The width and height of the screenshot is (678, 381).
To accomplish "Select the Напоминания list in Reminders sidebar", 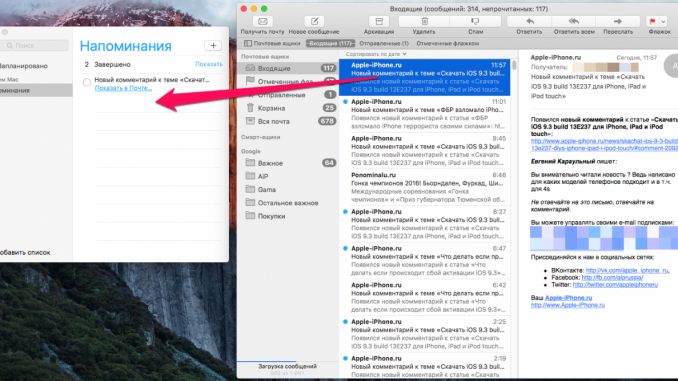I will pyautogui.click(x=36, y=90).
